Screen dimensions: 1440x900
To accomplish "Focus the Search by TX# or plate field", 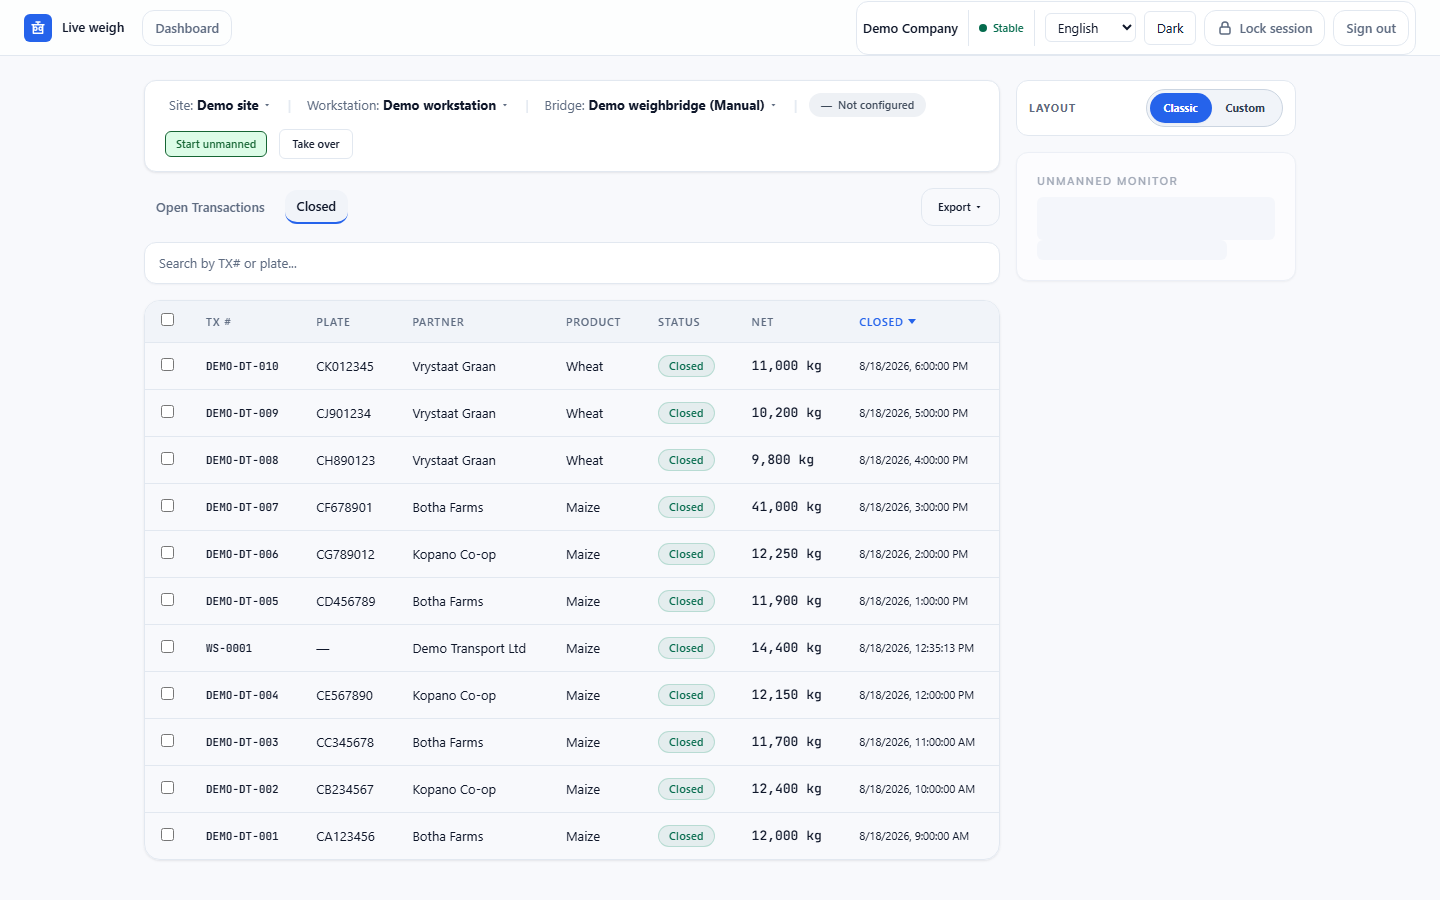I will tap(572, 263).
